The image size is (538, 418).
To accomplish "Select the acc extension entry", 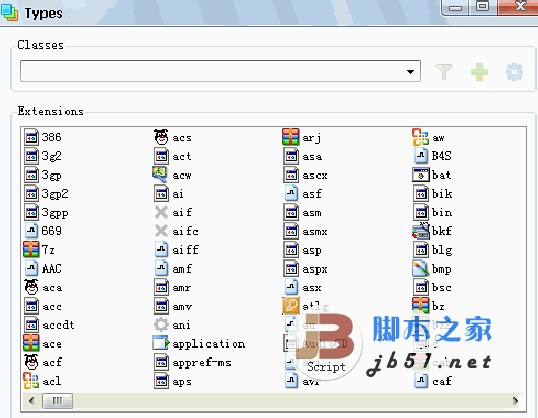I will pos(43,306).
